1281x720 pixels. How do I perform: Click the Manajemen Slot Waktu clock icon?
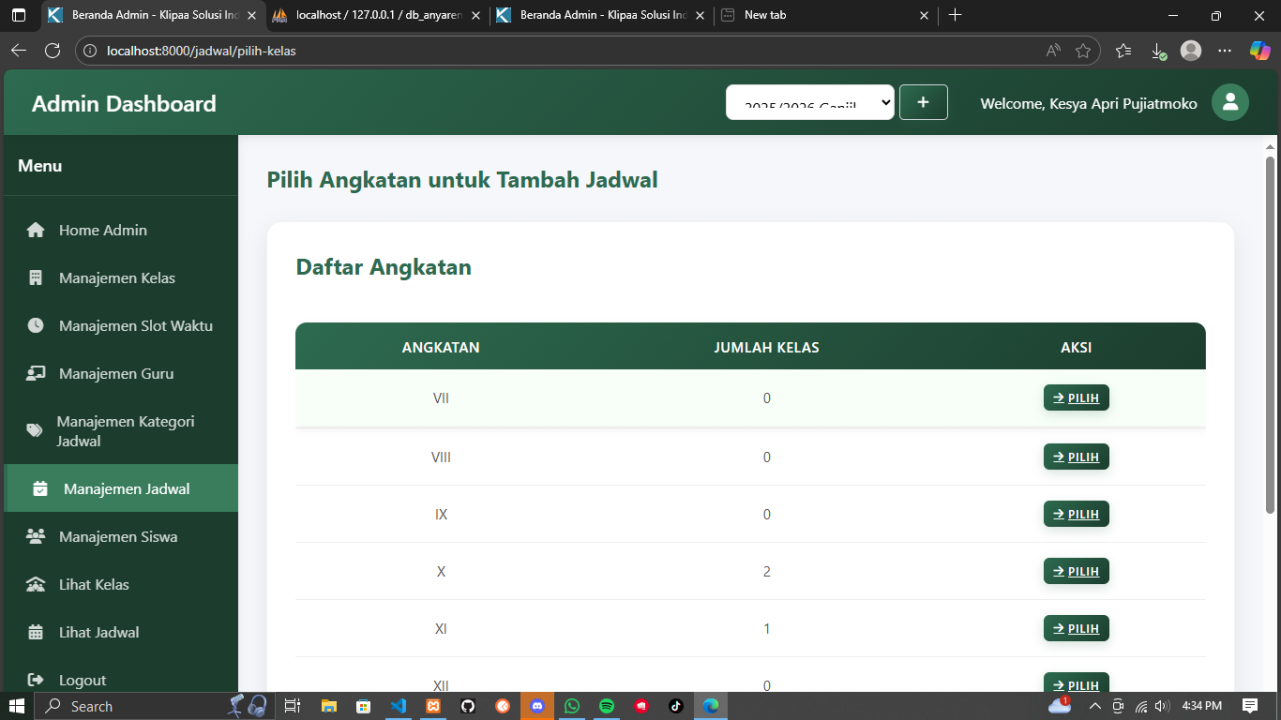coord(36,326)
